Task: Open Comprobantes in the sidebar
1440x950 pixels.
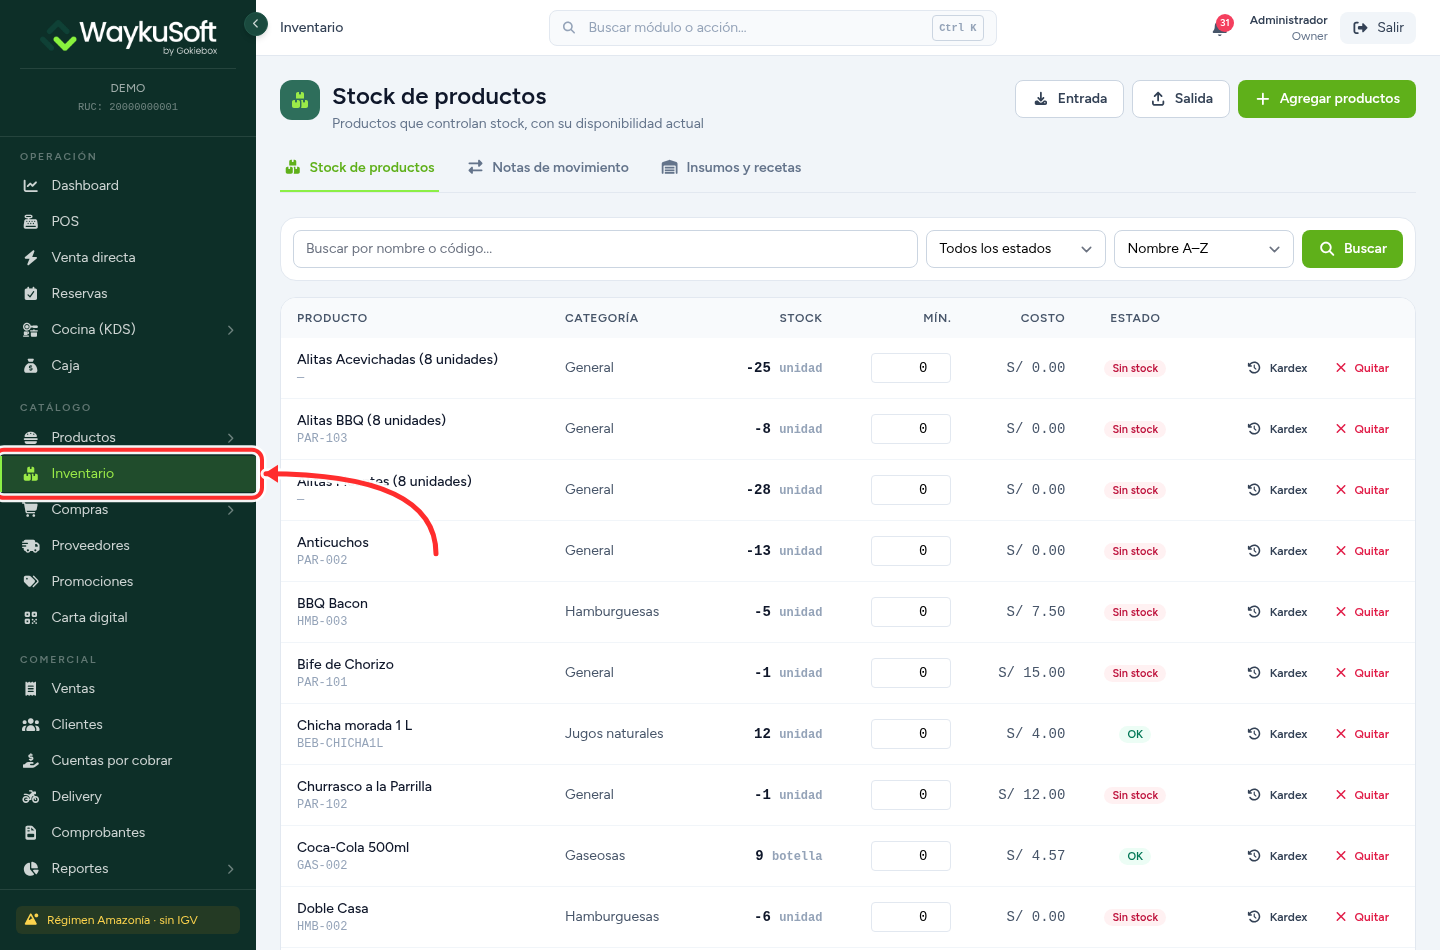Action: tap(128, 832)
